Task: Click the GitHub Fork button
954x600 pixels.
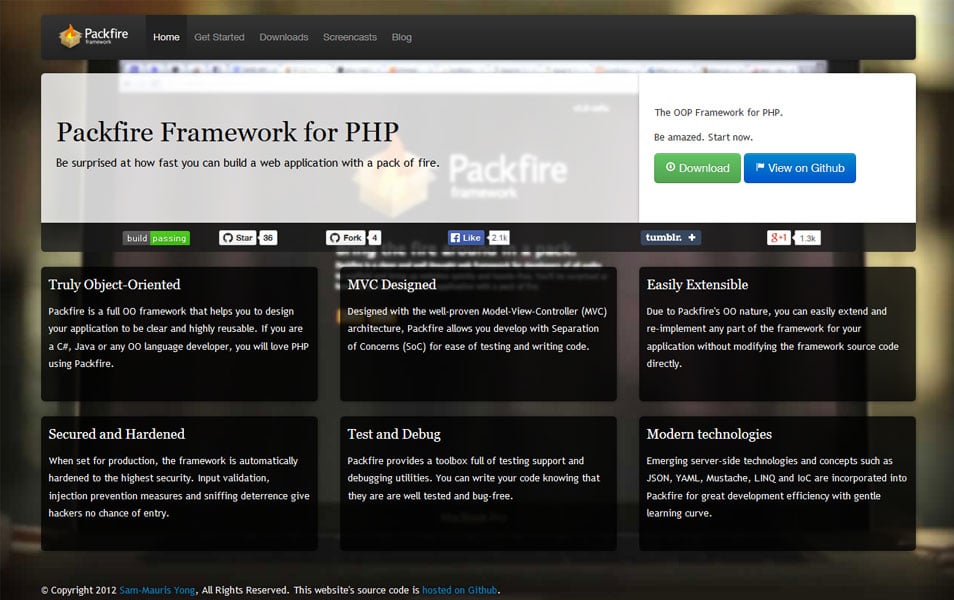Action: 345,237
